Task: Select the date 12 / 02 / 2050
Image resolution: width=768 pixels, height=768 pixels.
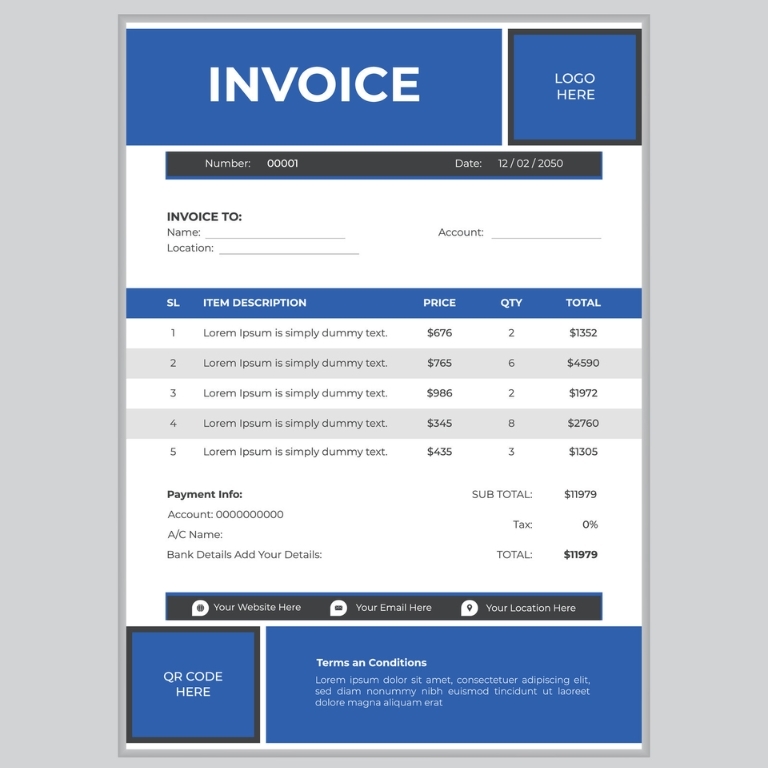Action: [530, 164]
